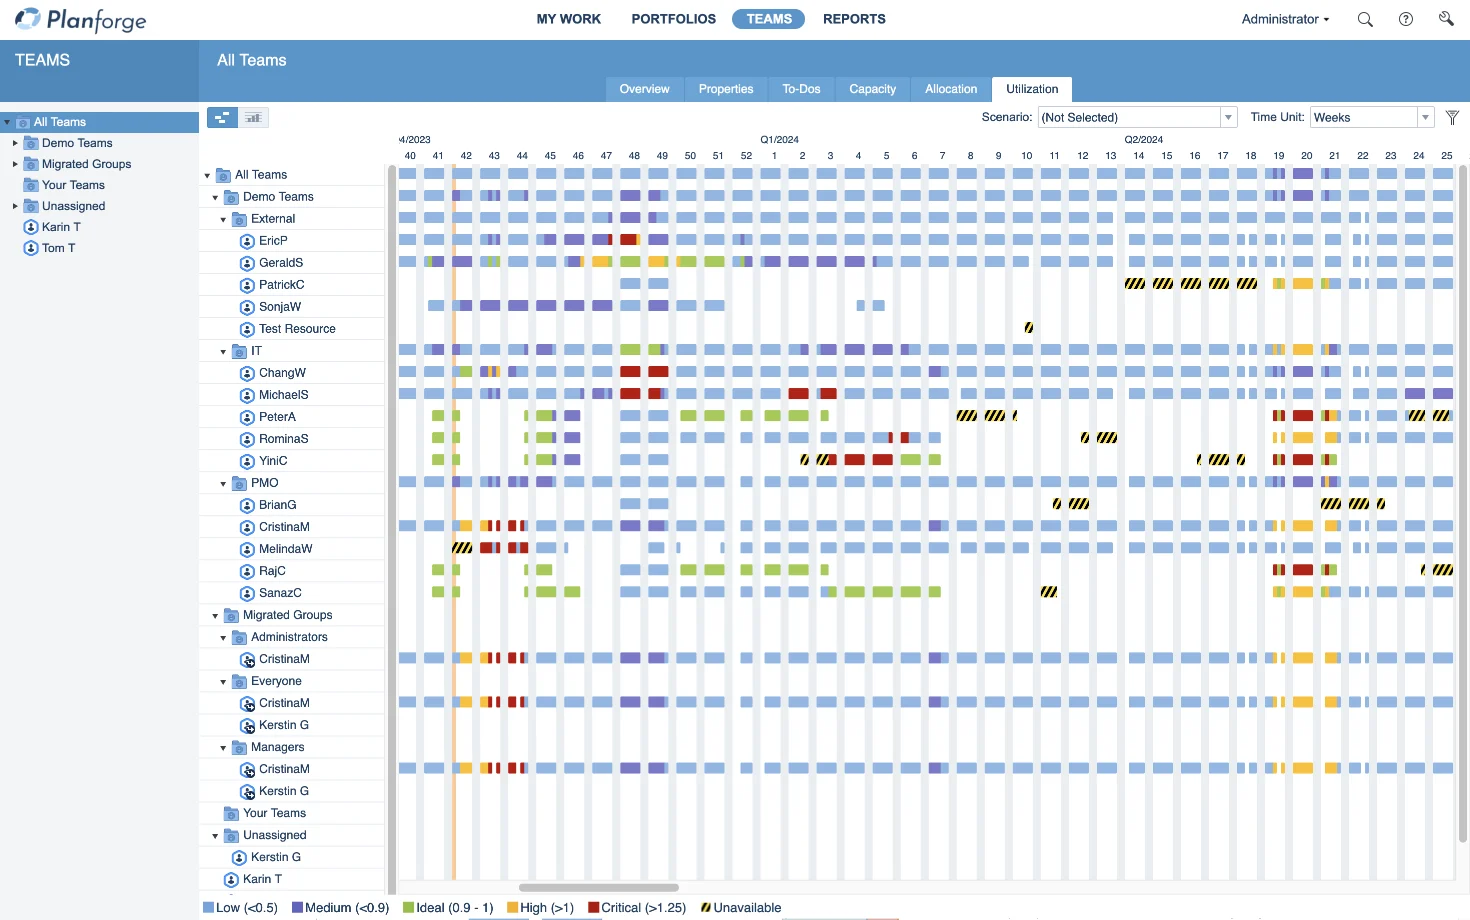
Task: Click the PeterA resource icon
Action: [x=247, y=417]
